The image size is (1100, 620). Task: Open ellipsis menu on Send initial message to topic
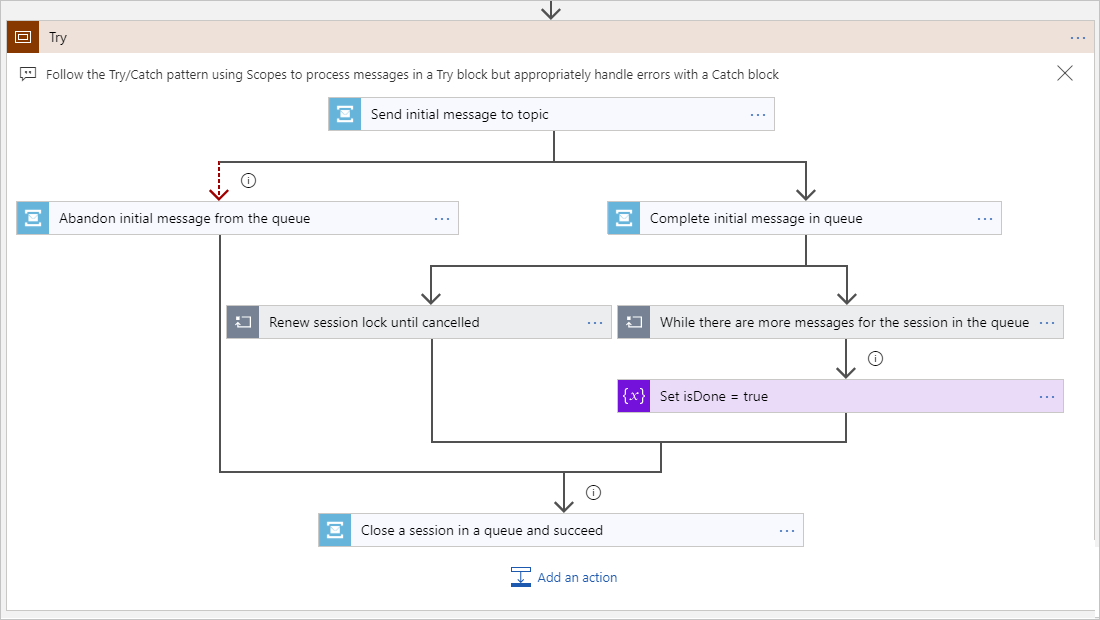(x=757, y=113)
